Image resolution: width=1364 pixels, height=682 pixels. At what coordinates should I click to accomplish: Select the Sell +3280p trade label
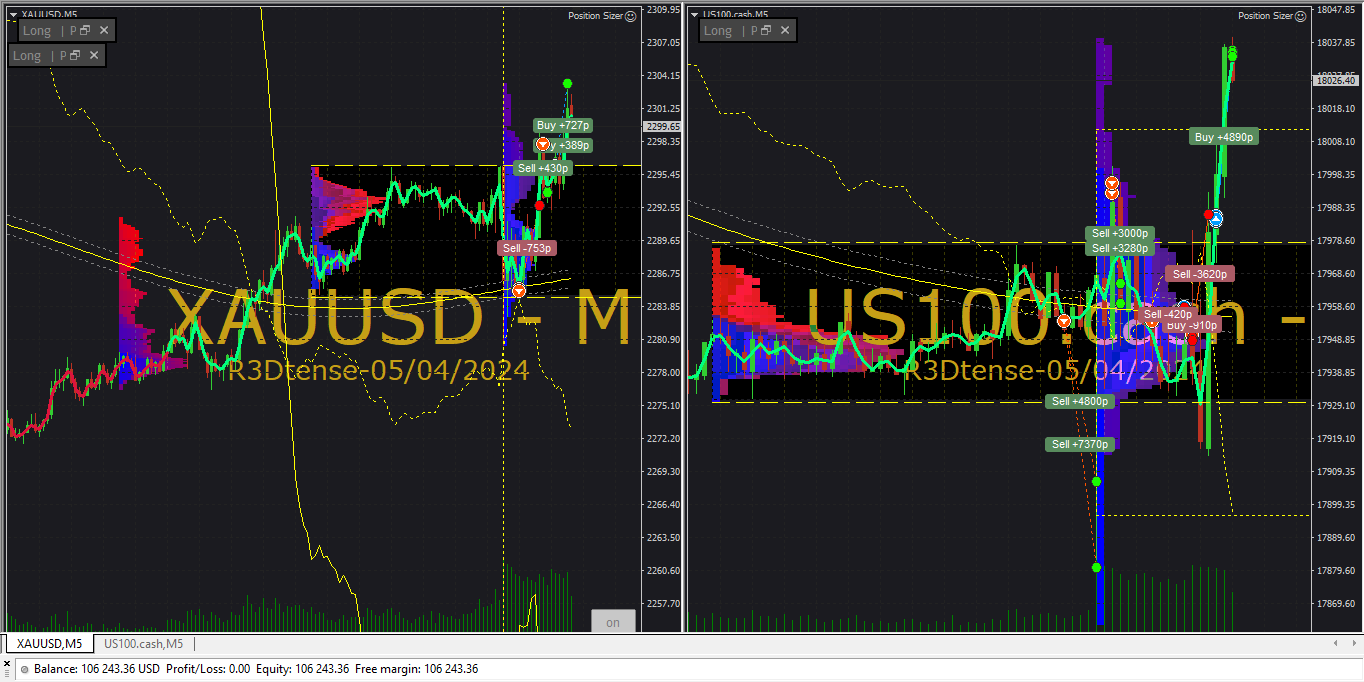[1120, 248]
